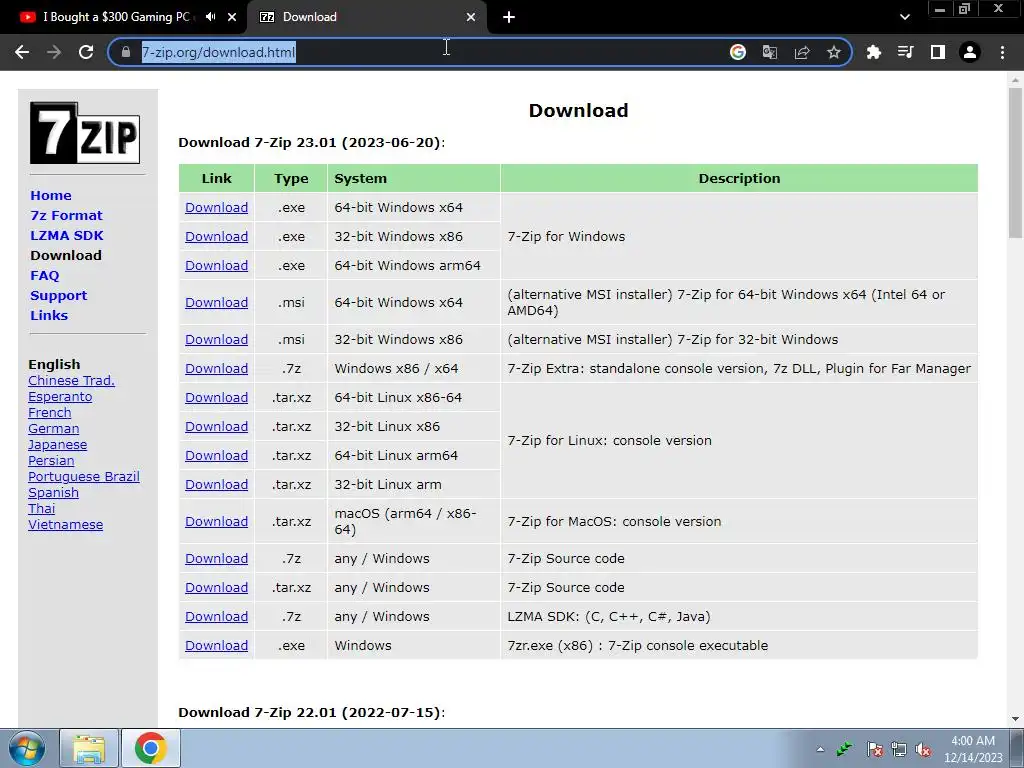1024x768 pixels.
Task: Switch language to Portuguese Brazil
Action: click(x=84, y=477)
